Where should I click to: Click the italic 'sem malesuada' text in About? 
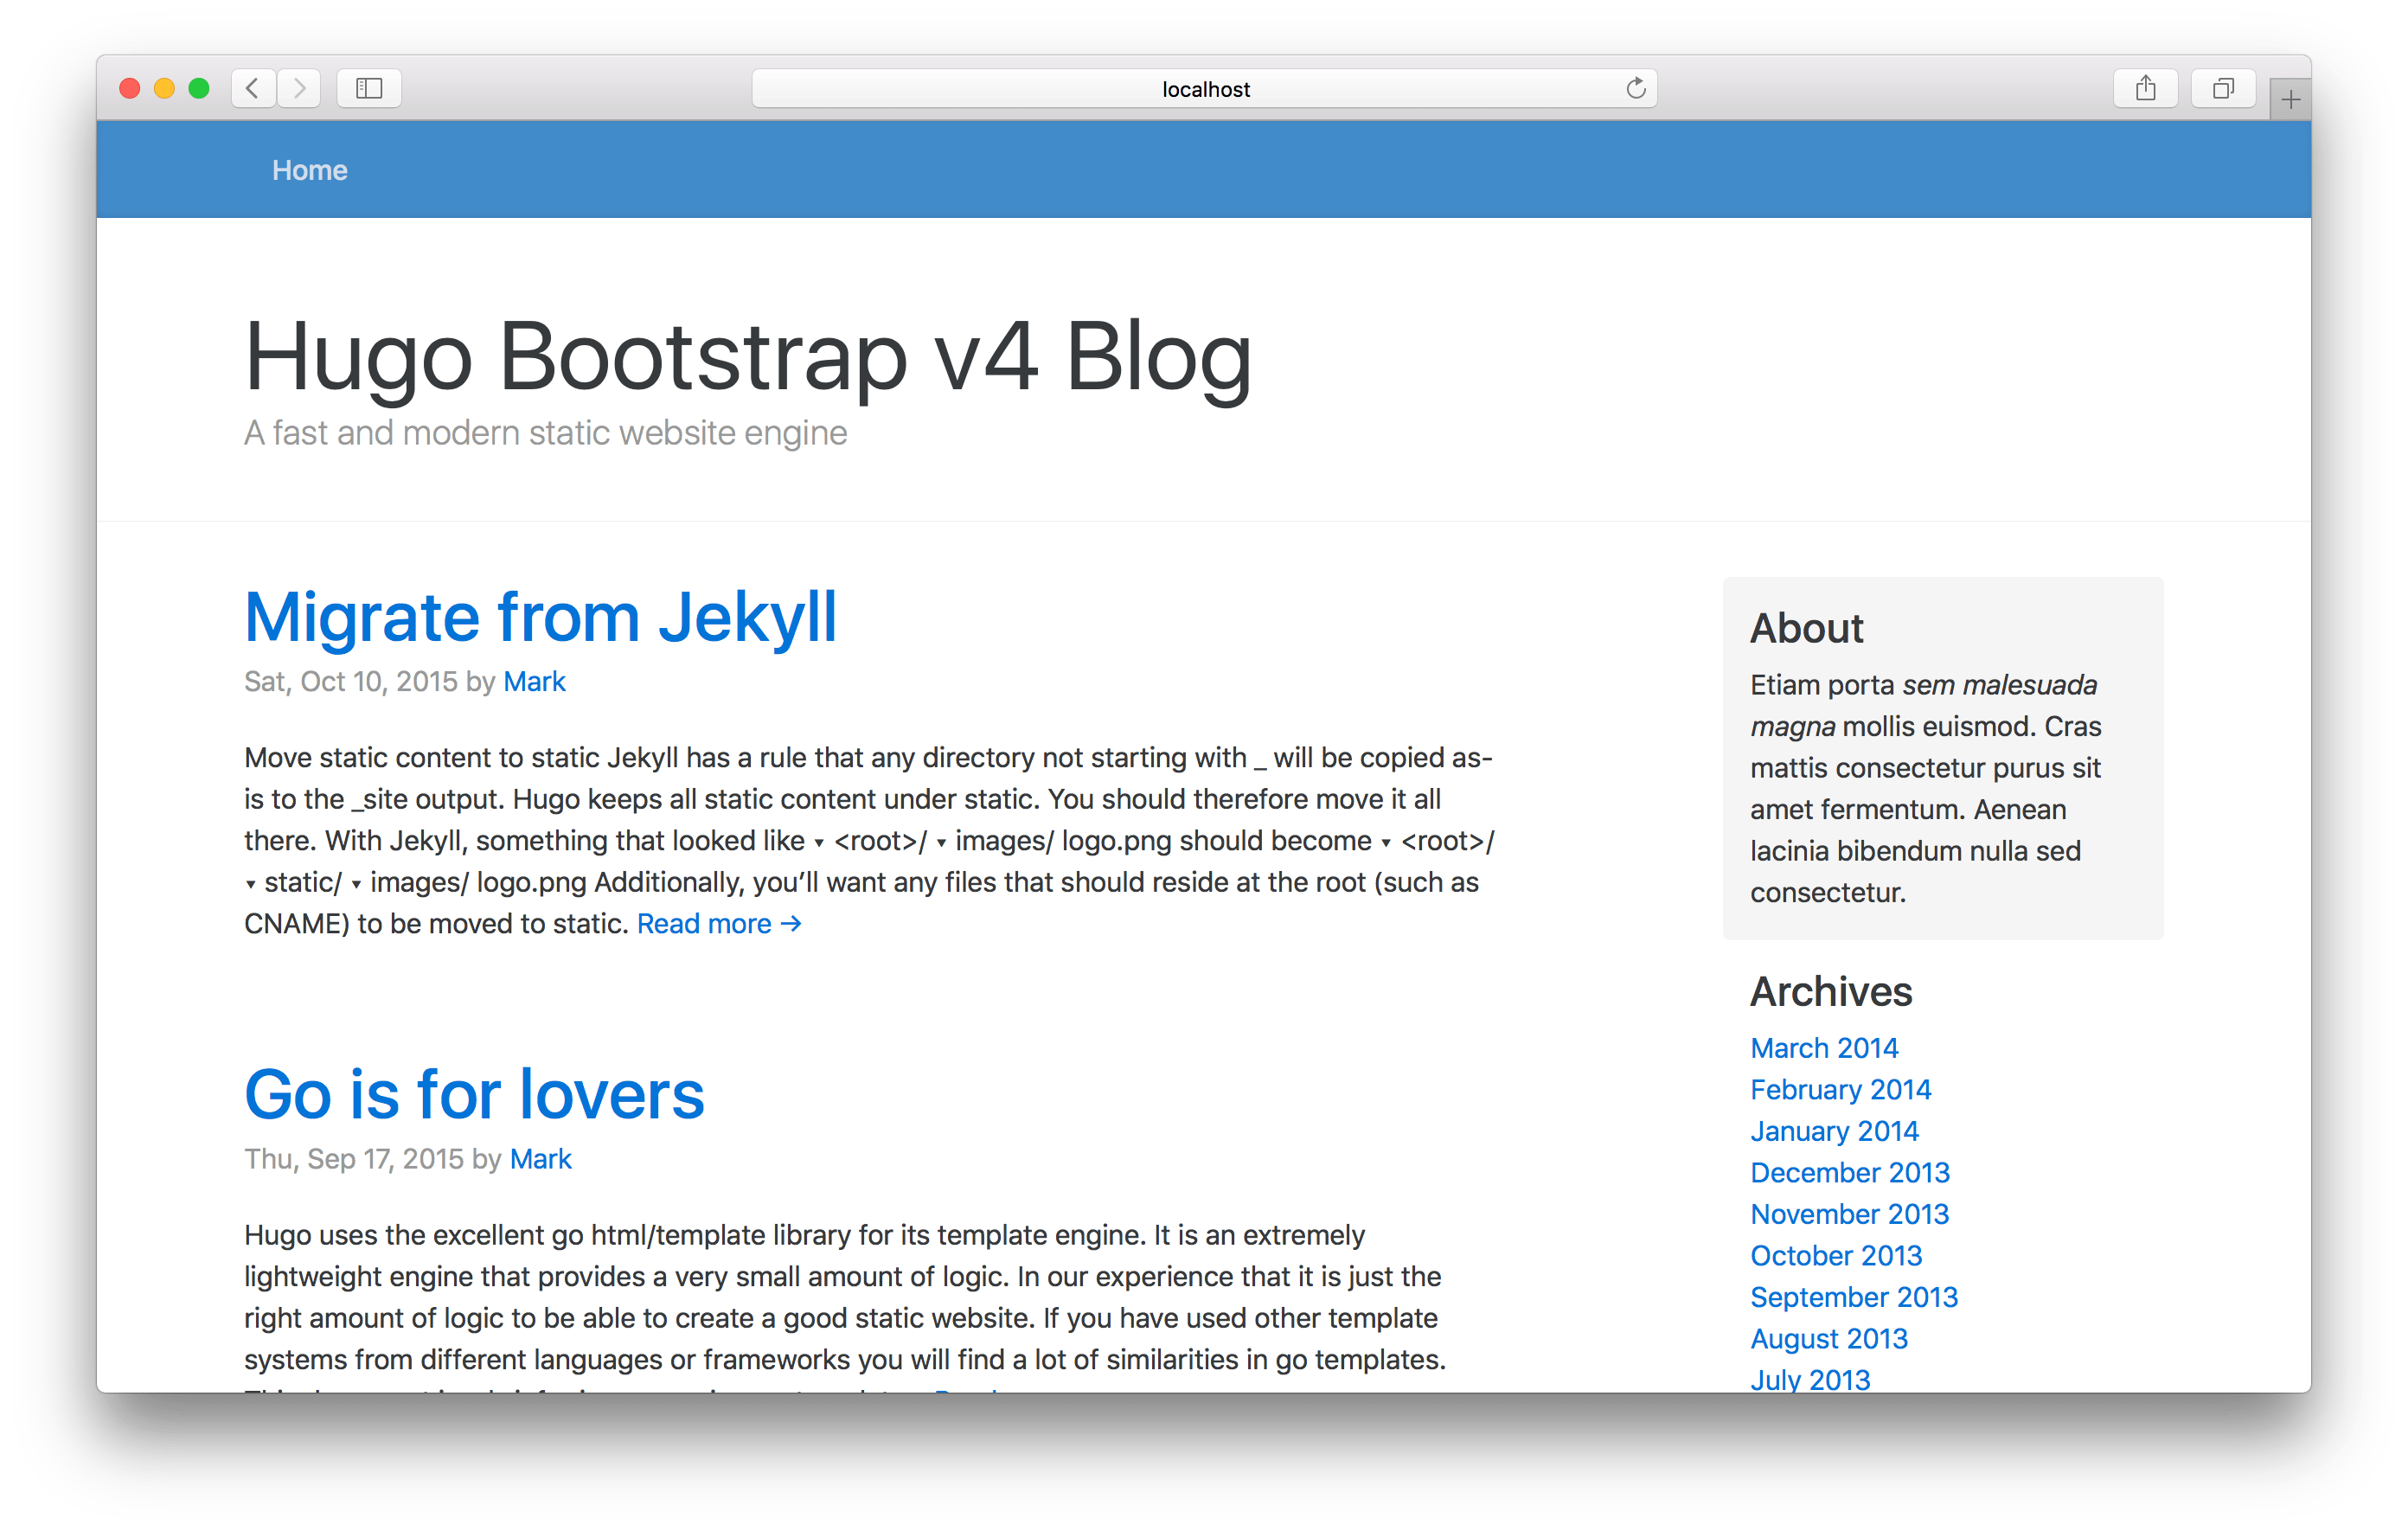1999,685
